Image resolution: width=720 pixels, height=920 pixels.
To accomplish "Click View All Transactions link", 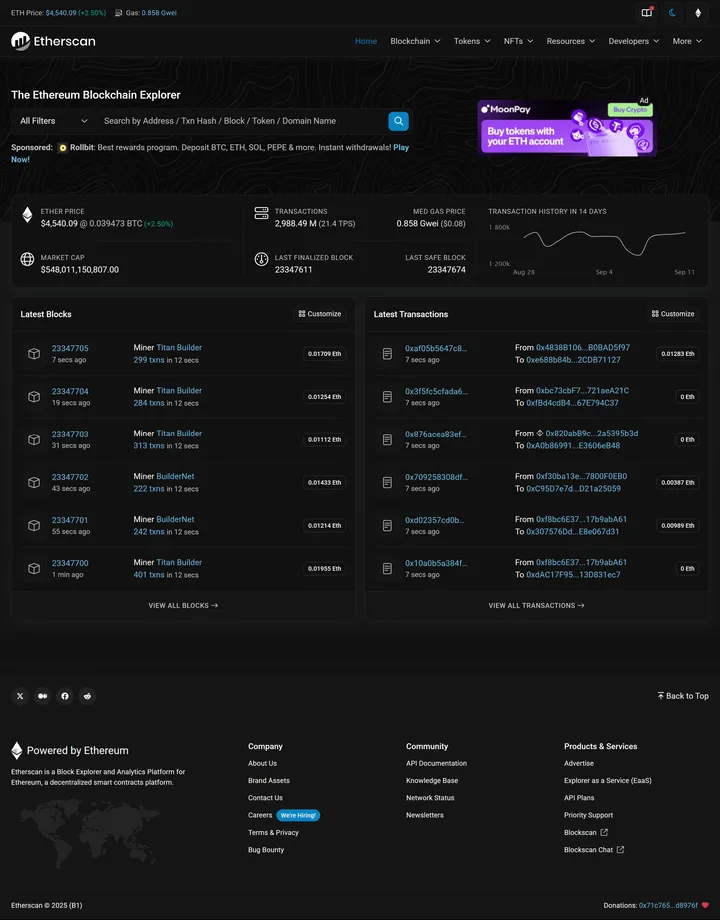I will [x=536, y=606].
